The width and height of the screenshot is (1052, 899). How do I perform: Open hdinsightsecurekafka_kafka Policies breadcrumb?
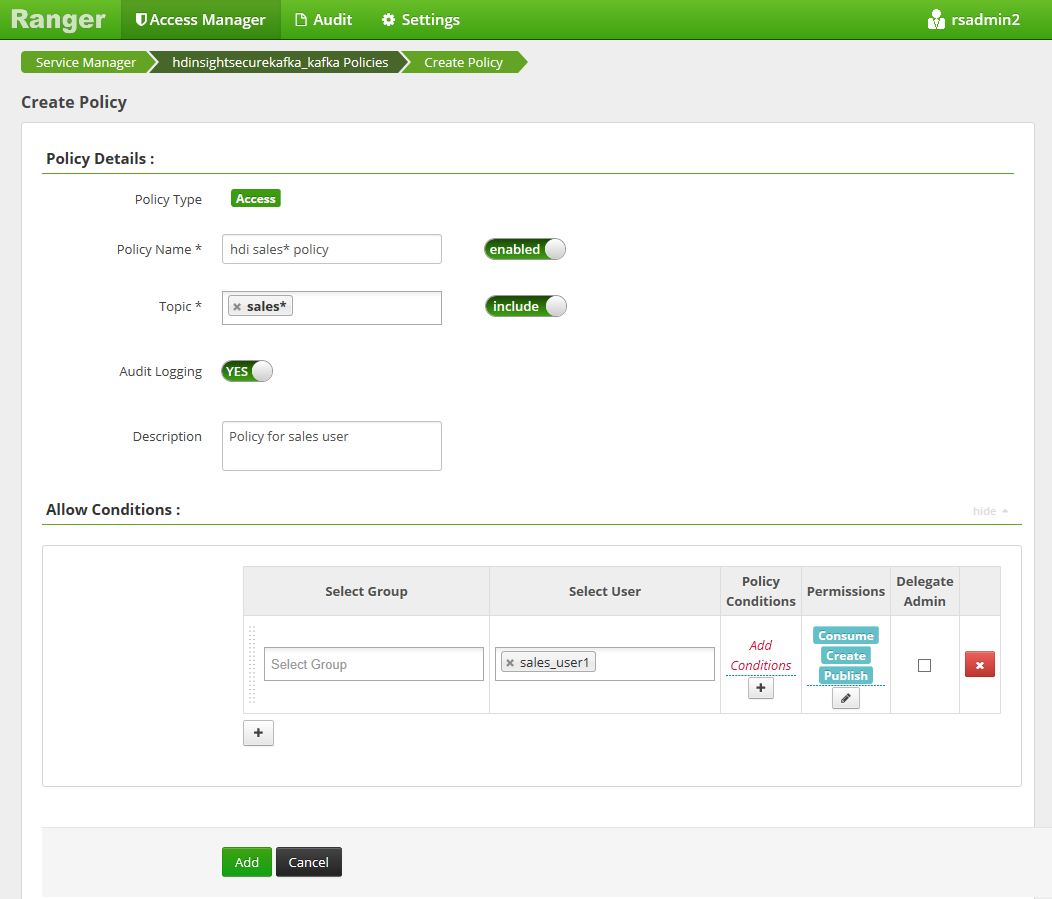tap(280, 62)
